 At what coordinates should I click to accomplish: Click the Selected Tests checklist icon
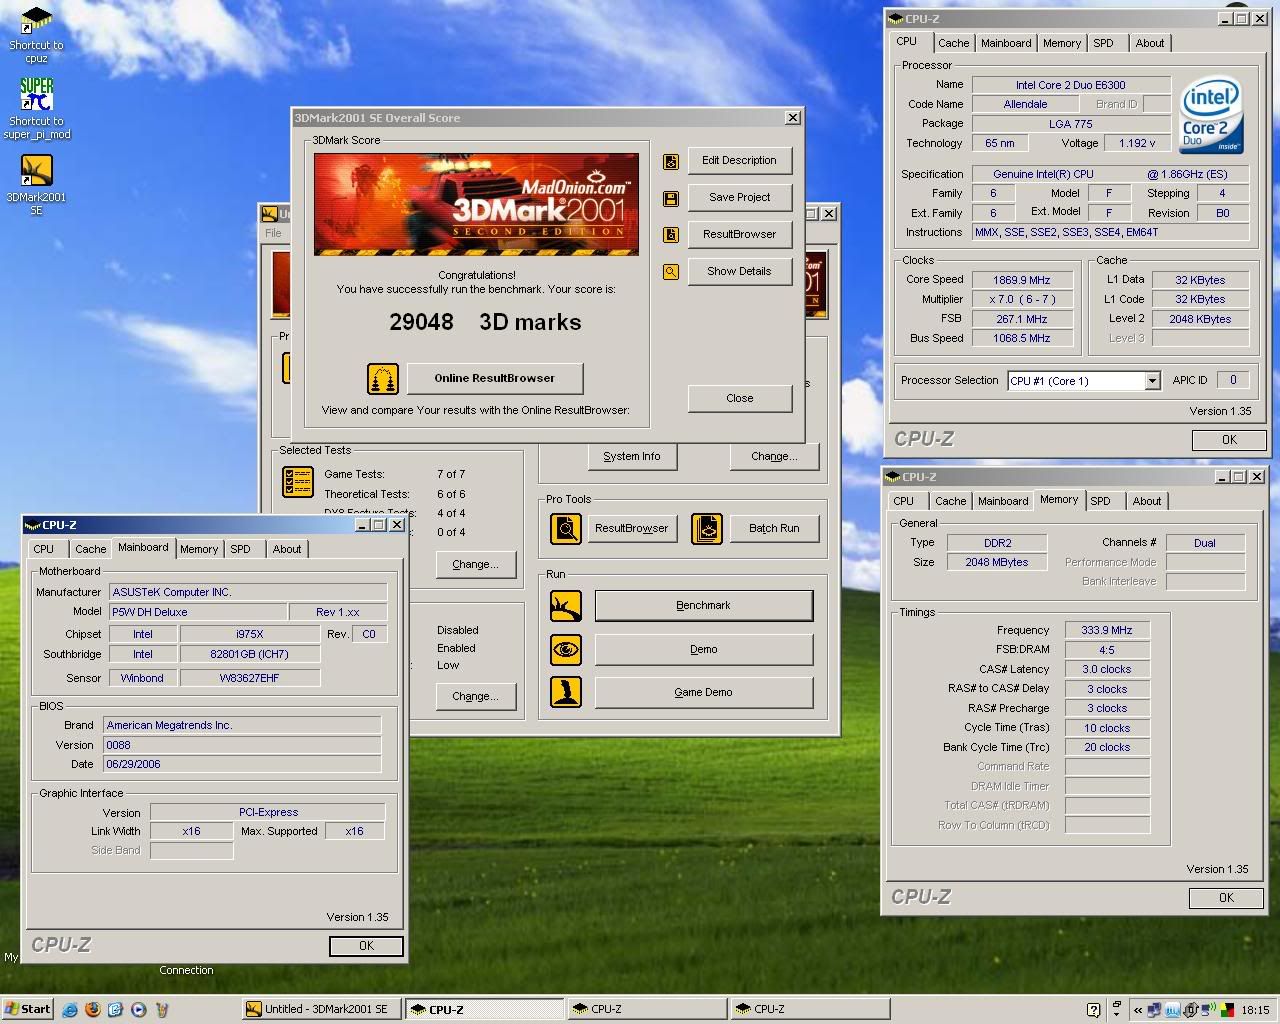coord(298,481)
